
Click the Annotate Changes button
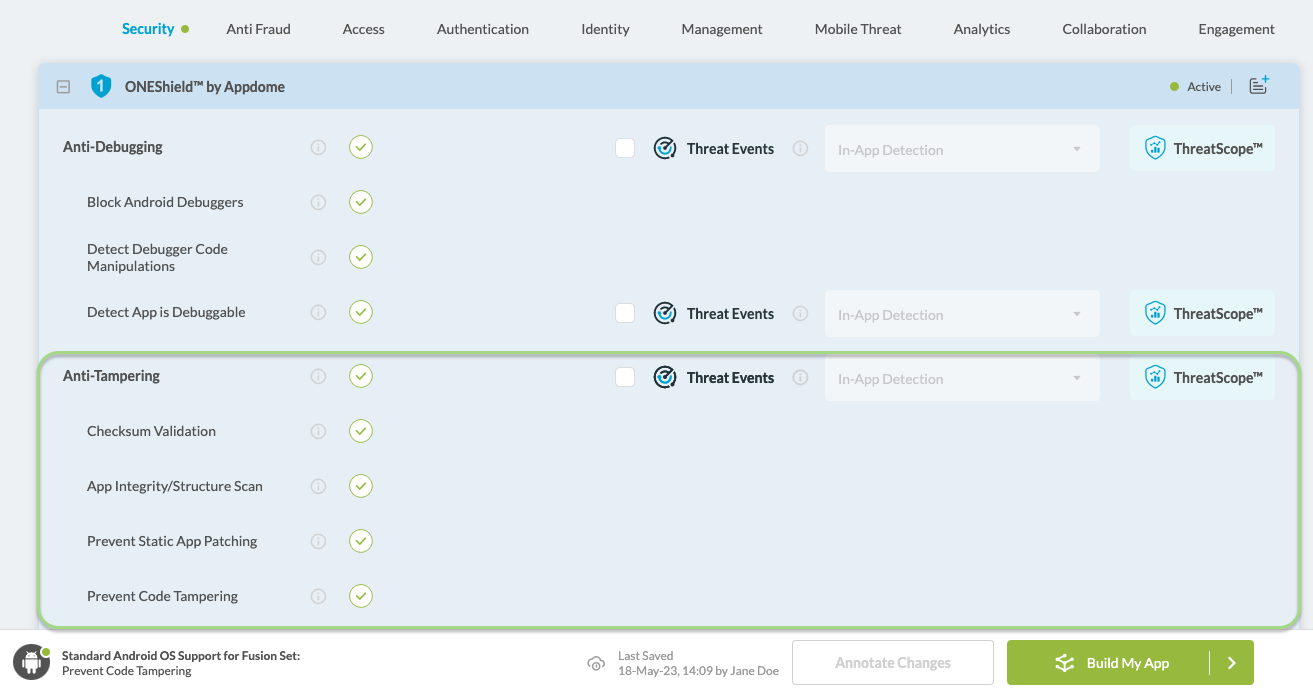(x=892, y=663)
